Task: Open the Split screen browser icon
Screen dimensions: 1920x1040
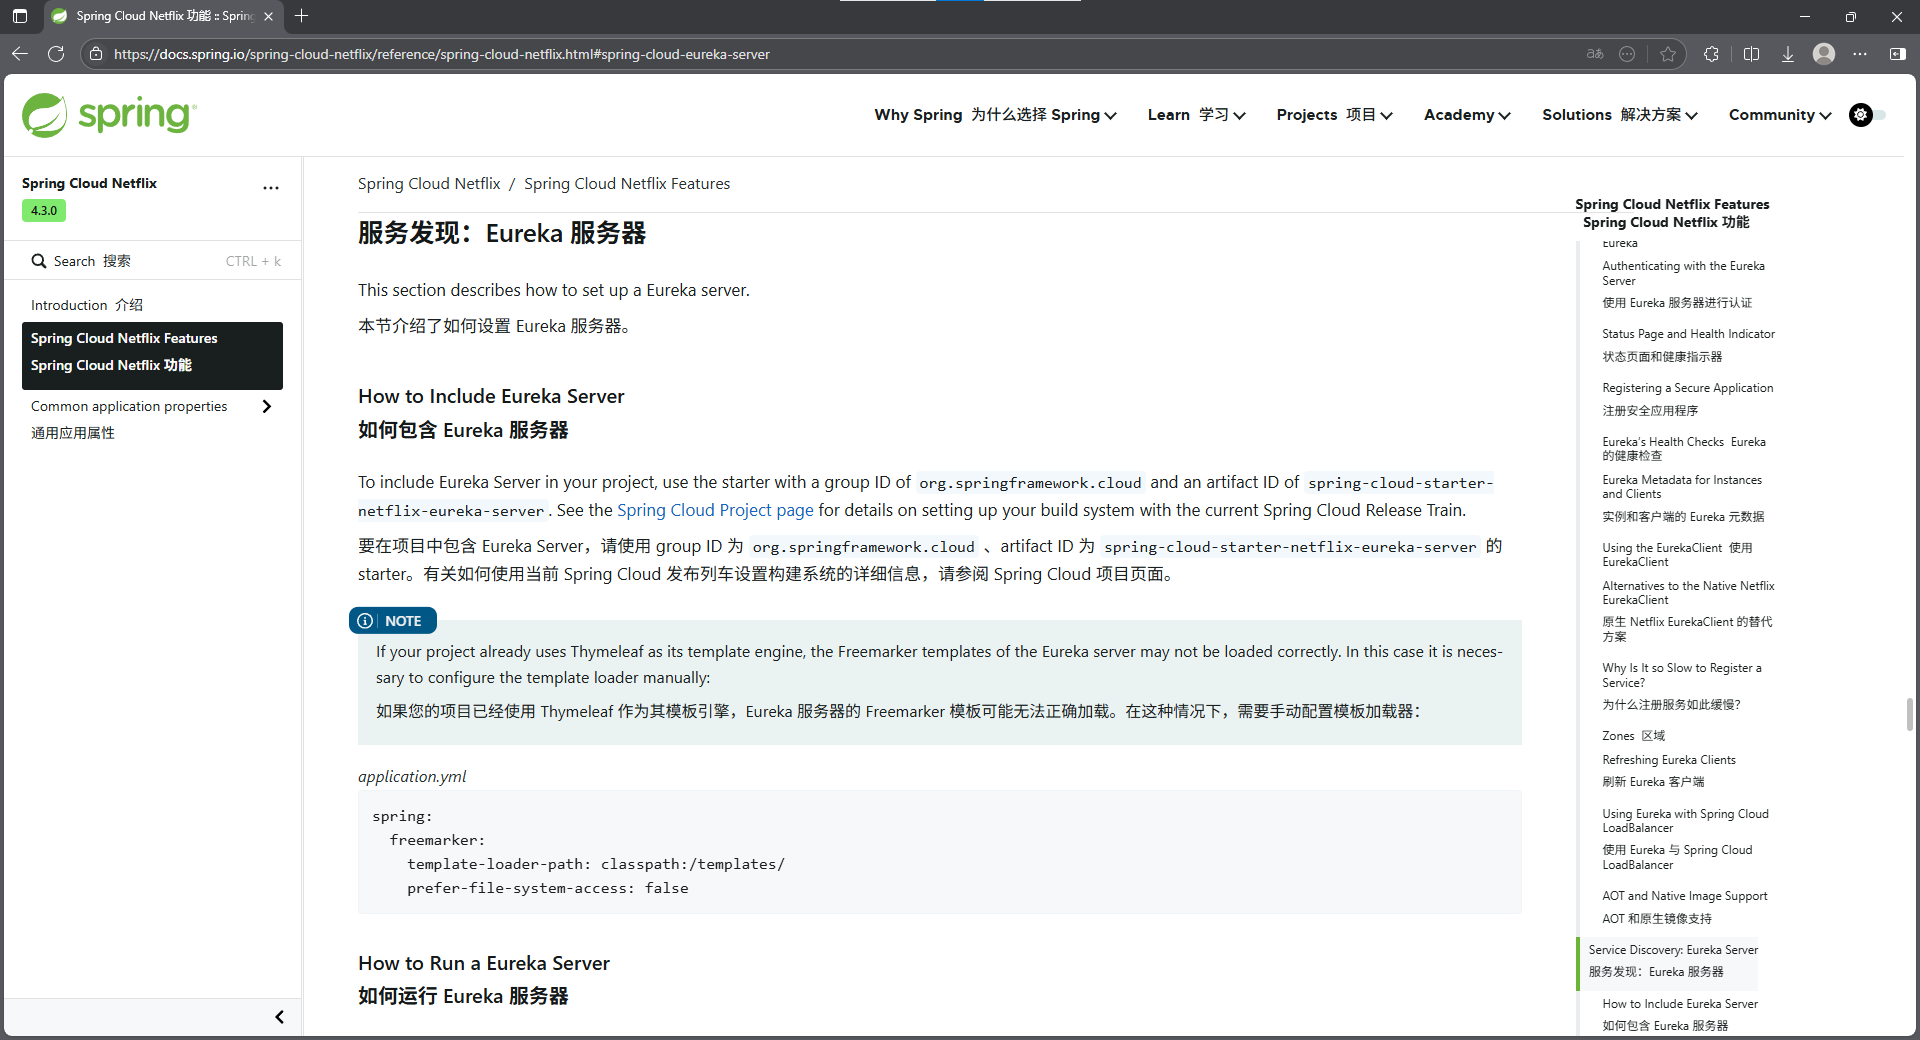Action: [1751, 54]
